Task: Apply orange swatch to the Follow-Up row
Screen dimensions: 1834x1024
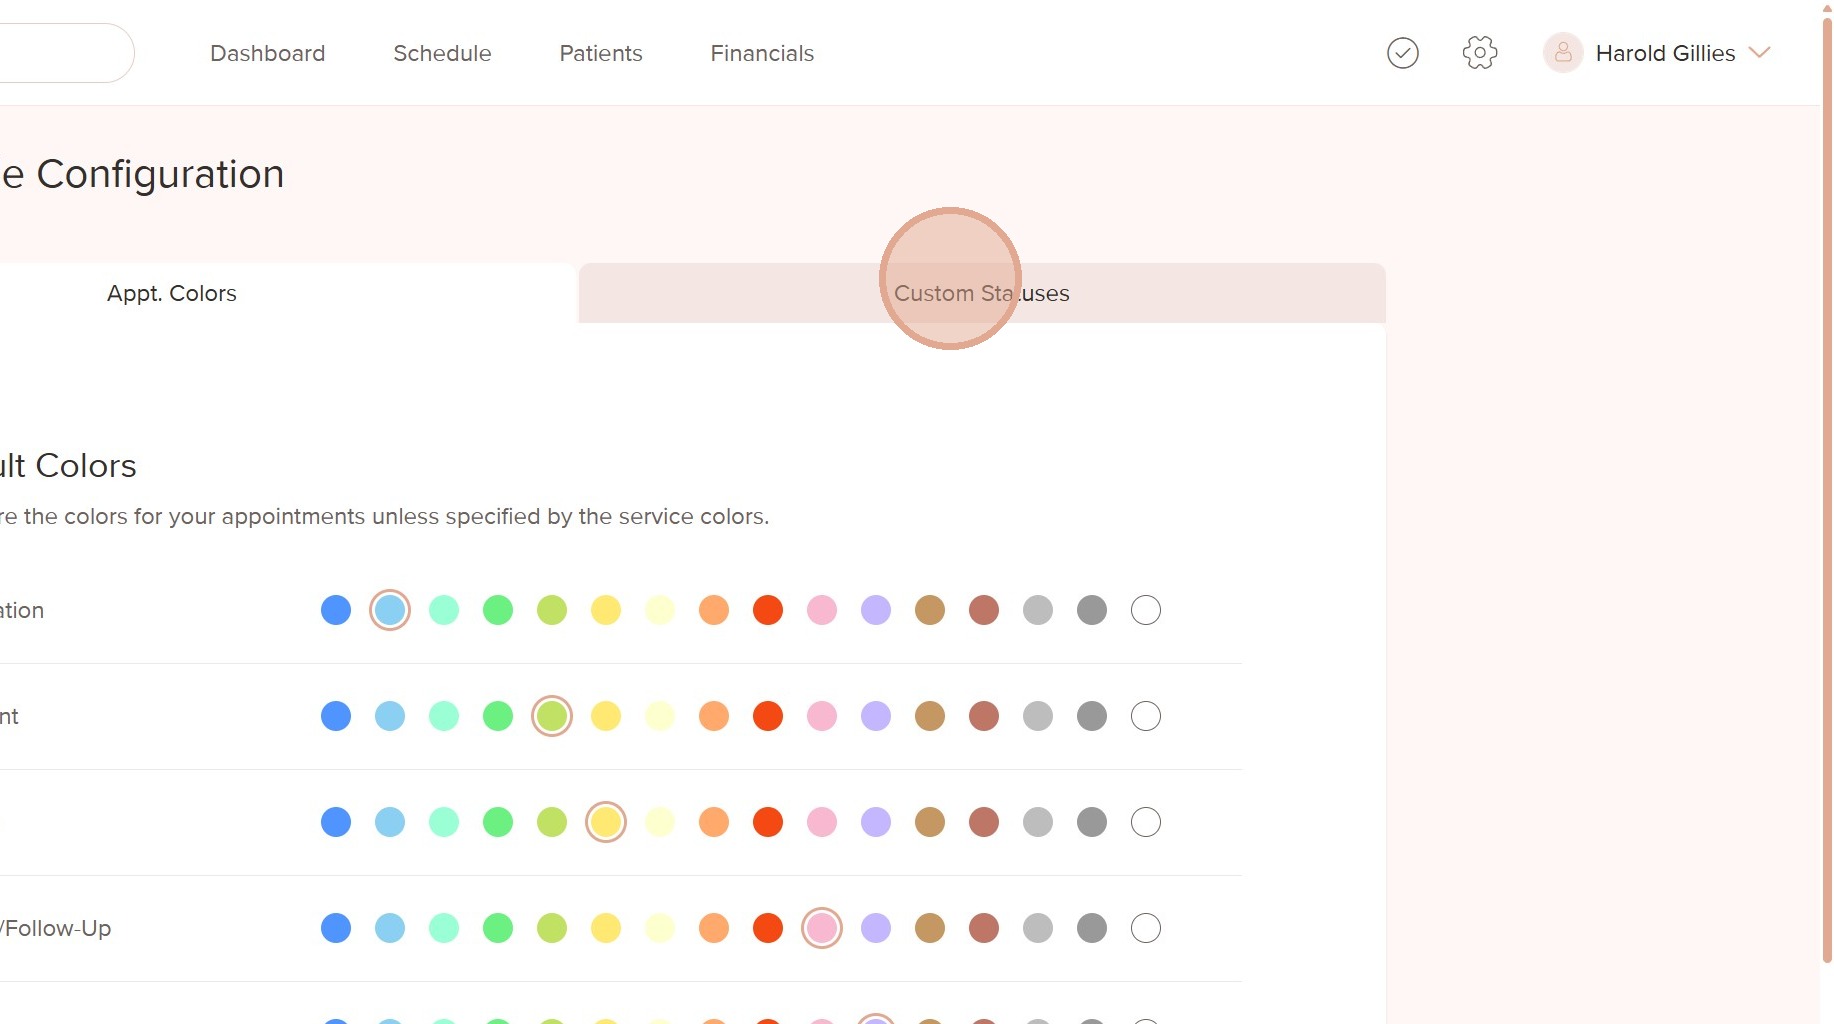Action: click(x=714, y=928)
